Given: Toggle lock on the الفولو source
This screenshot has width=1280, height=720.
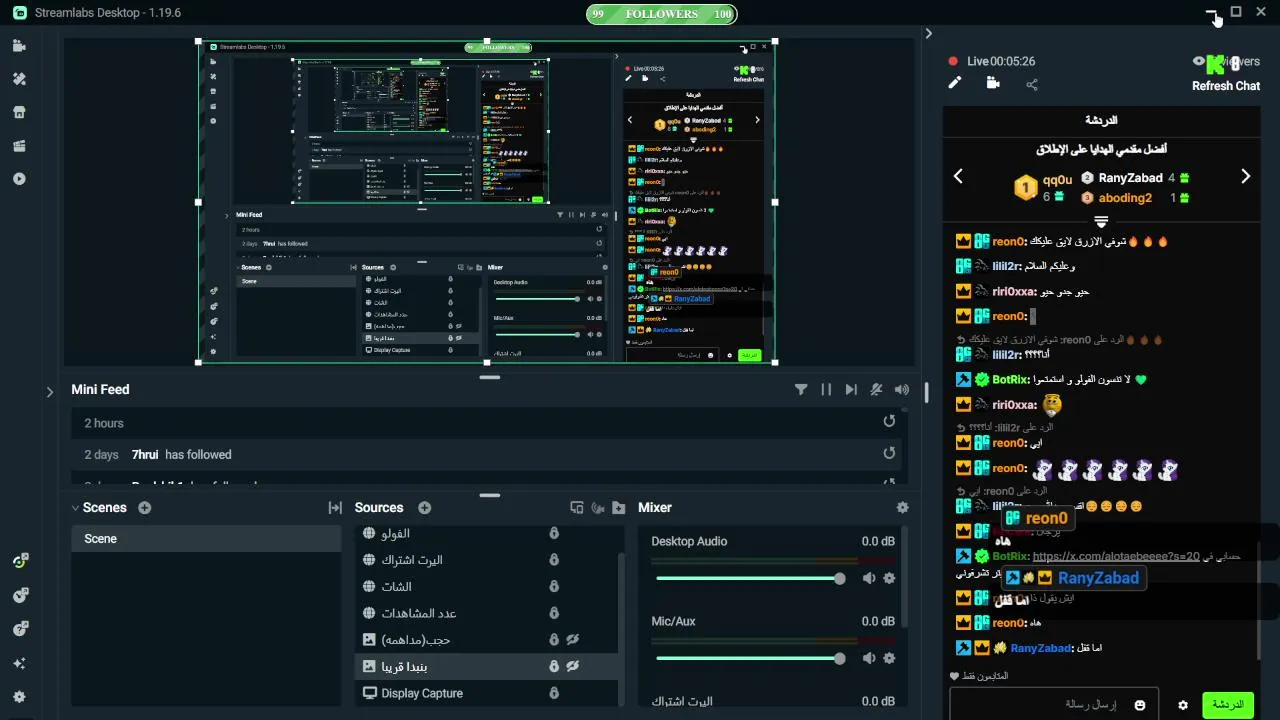Looking at the screenshot, I should (554, 533).
